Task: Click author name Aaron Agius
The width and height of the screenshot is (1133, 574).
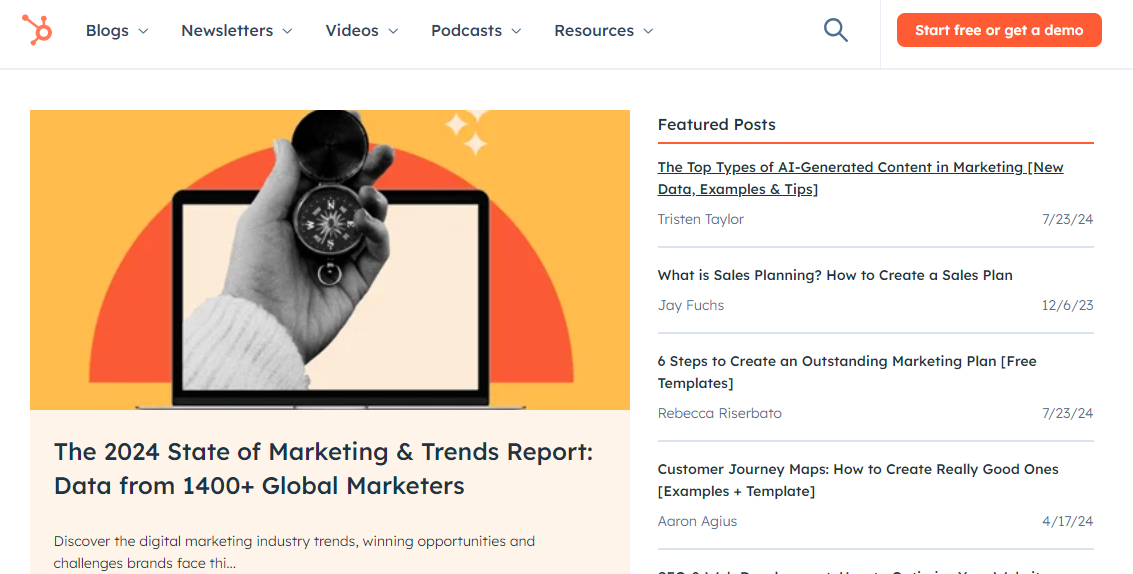Action: click(697, 521)
